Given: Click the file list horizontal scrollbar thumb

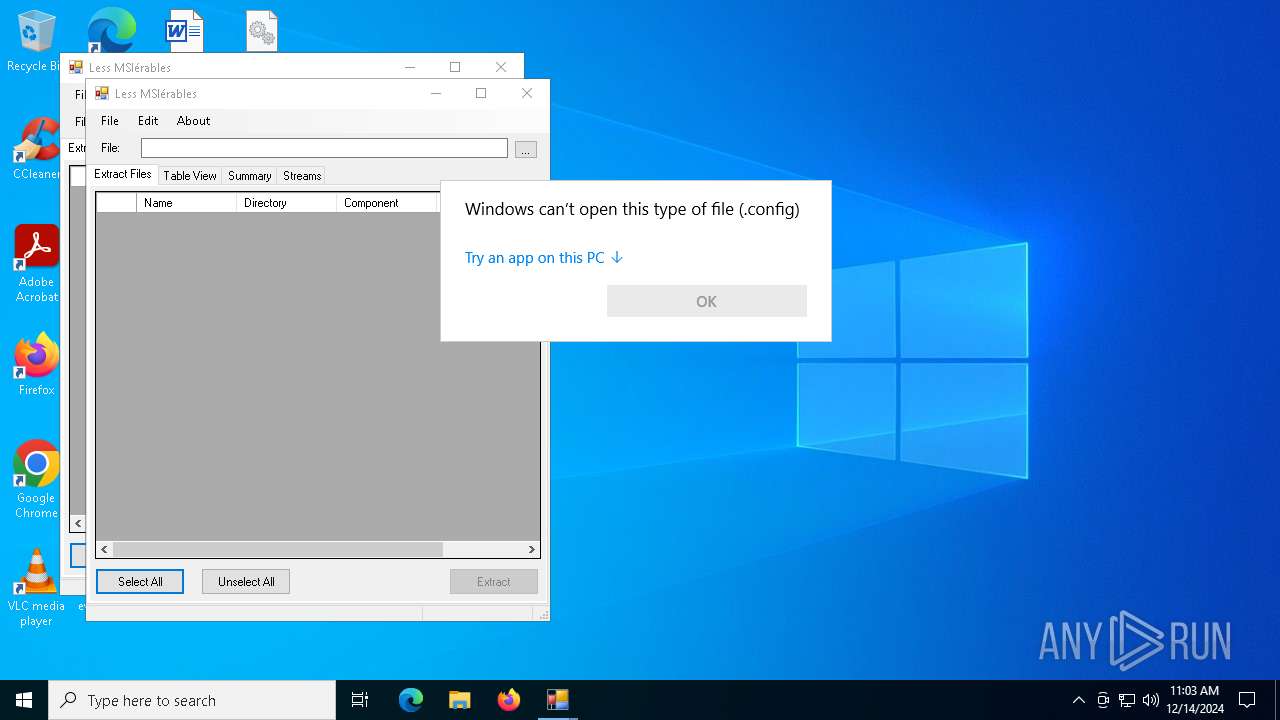Looking at the screenshot, I should pyautogui.click(x=278, y=549).
